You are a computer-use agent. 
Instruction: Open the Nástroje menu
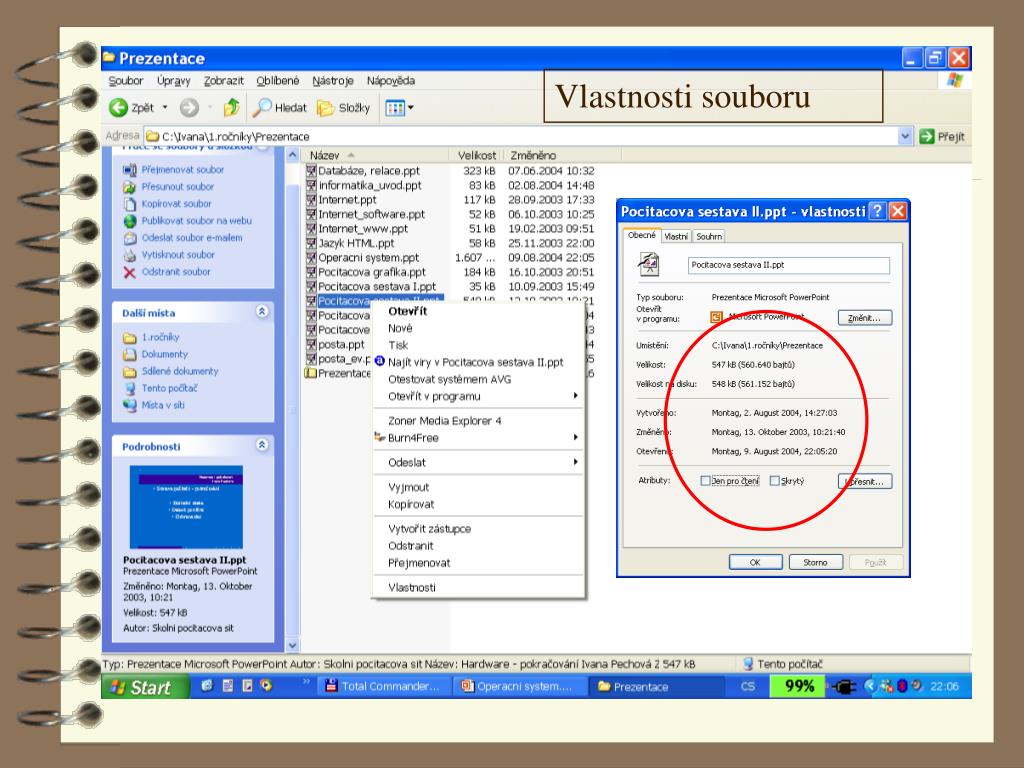pyautogui.click(x=332, y=81)
